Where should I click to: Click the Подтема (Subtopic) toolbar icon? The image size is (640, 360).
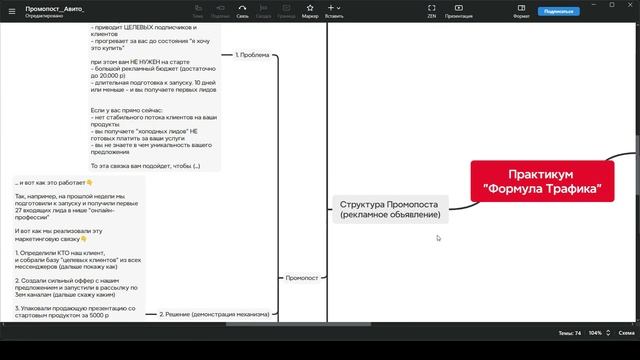(220, 11)
